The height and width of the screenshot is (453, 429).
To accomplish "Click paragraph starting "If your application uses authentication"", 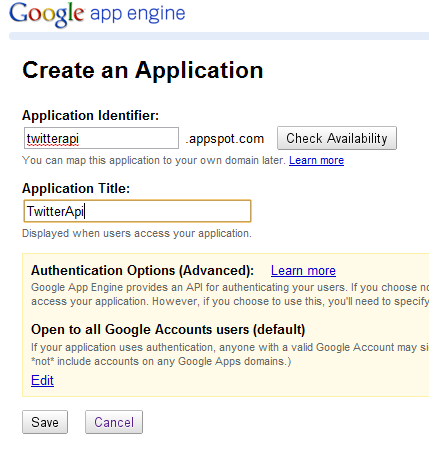I will (x=230, y=354).
